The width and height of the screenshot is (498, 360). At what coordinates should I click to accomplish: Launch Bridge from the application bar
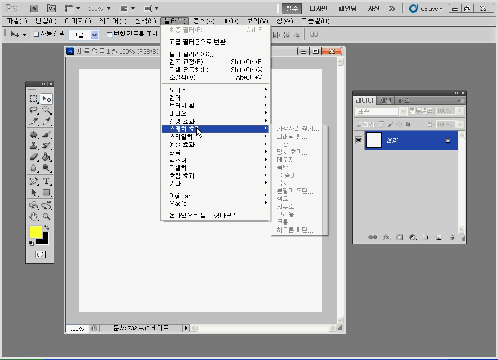coord(34,8)
